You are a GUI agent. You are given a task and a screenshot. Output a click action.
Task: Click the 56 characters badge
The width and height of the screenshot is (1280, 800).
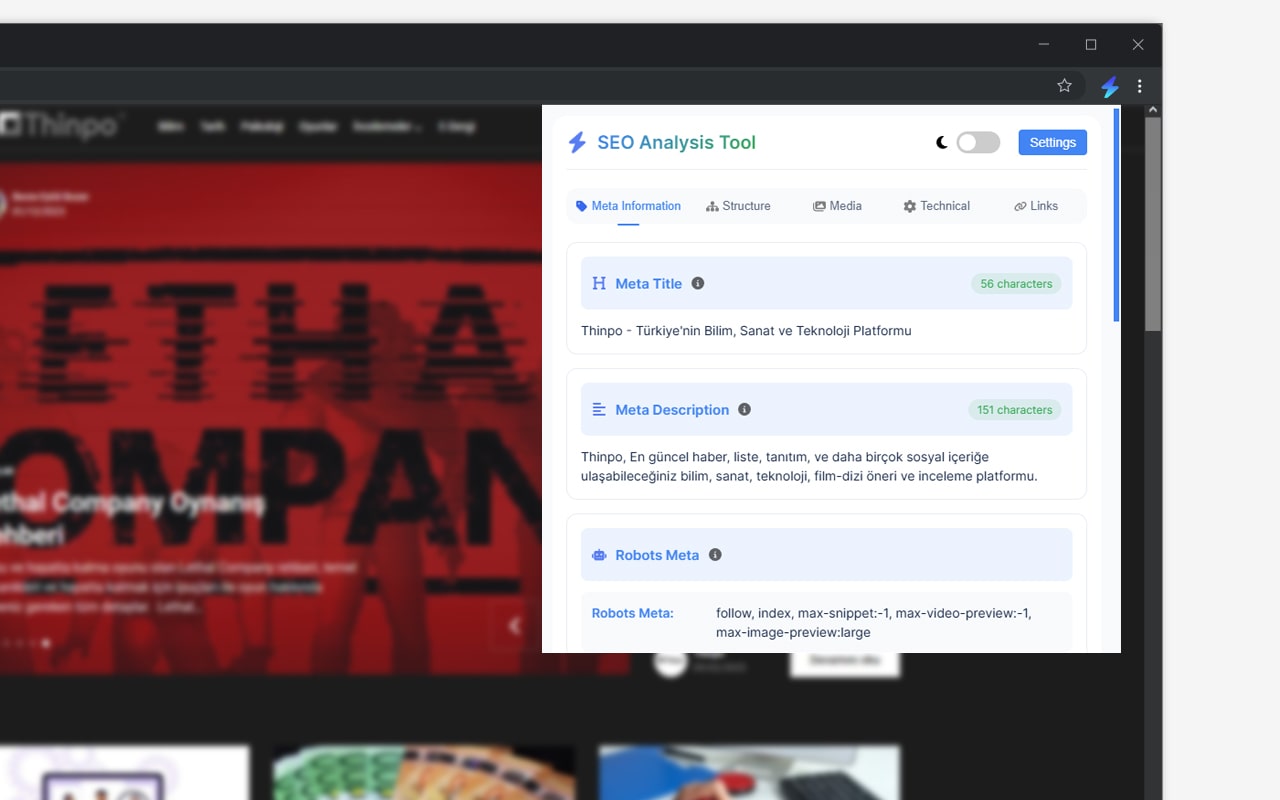point(1016,284)
